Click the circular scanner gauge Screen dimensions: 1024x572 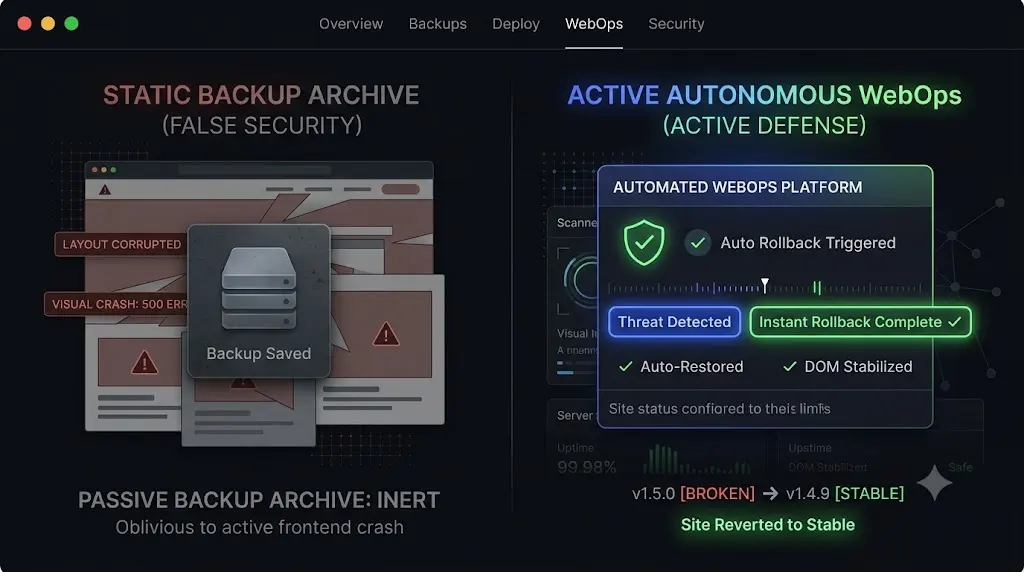click(x=581, y=281)
